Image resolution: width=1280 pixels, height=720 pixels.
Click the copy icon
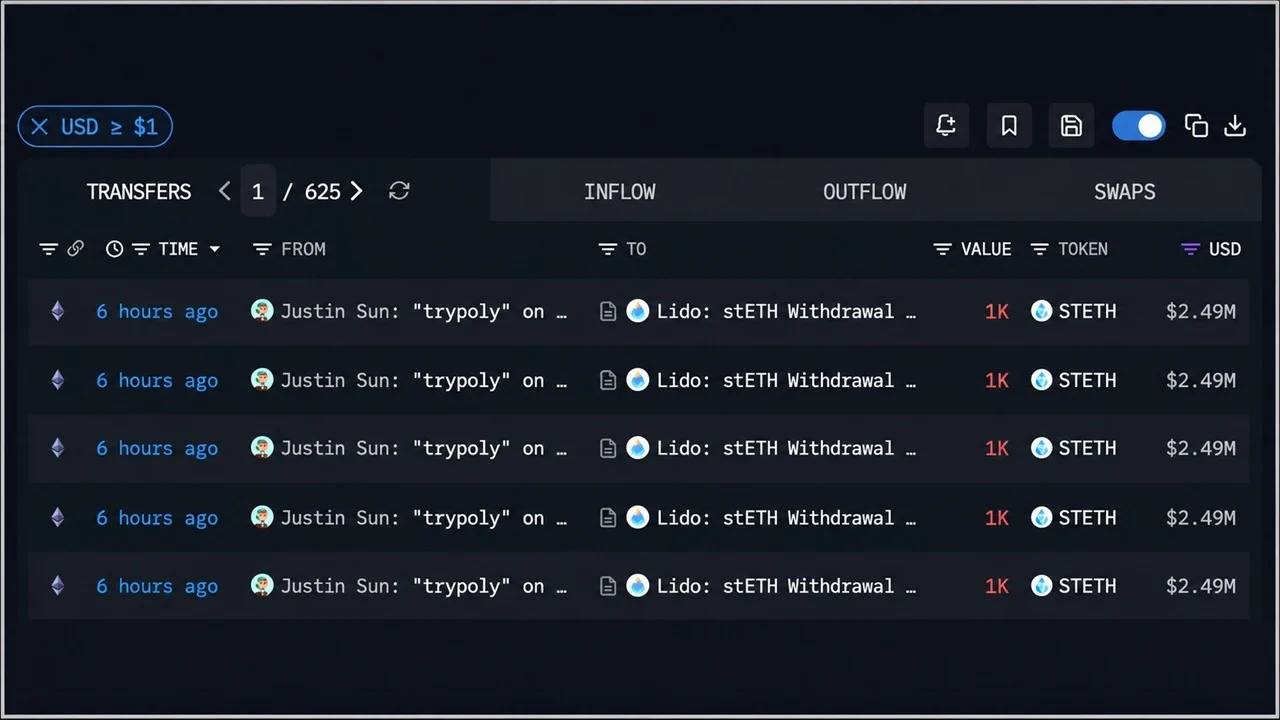[x=1196, y=126]
